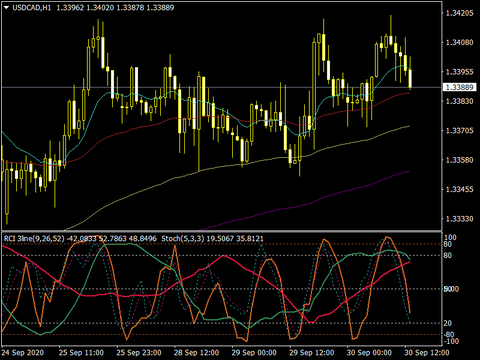The image size is (480, 360).
Task: Click the 1.34080 price scale label
Action: pos(460,42)
